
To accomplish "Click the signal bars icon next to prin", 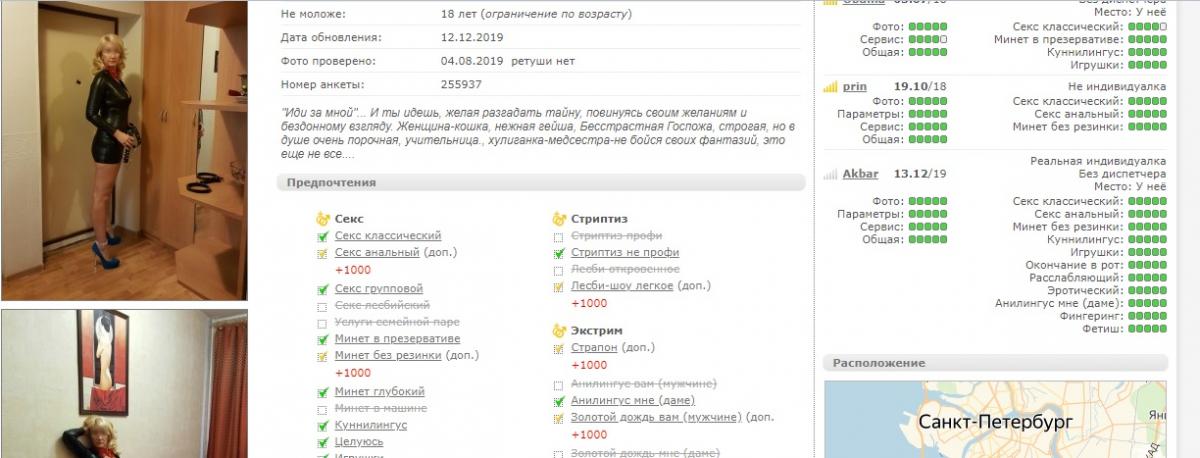I will pos(829,87).
